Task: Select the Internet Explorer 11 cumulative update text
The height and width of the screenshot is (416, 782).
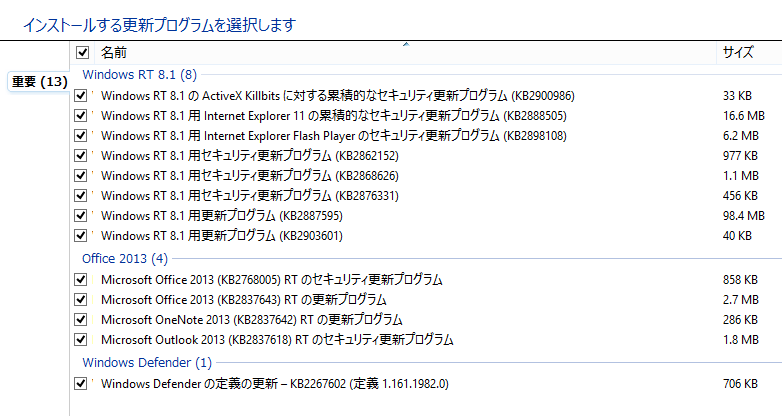Action: point(334,115)
